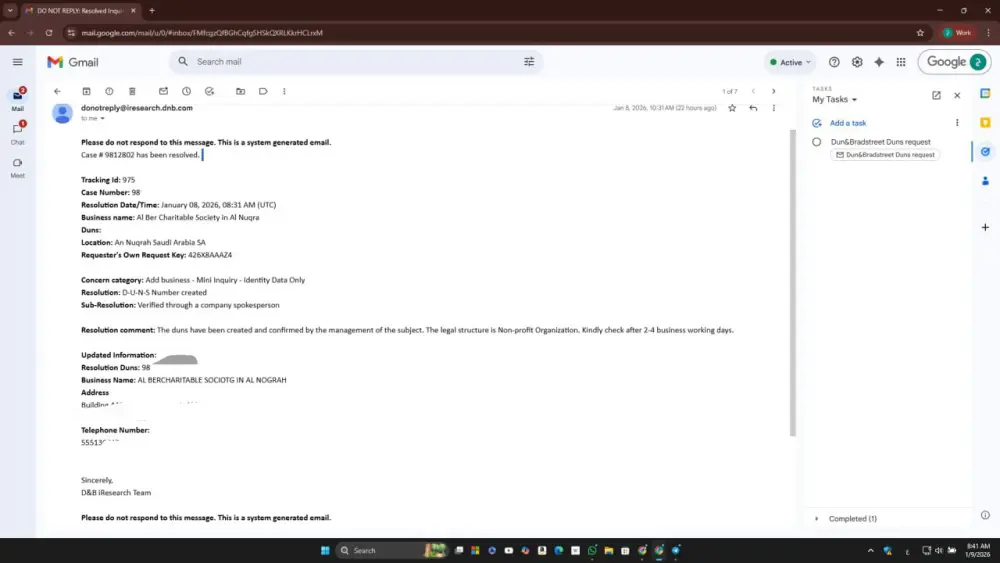Snooze this email clock icon
The height and width of the screenshot is (563, 1000).
pos(186,91)
